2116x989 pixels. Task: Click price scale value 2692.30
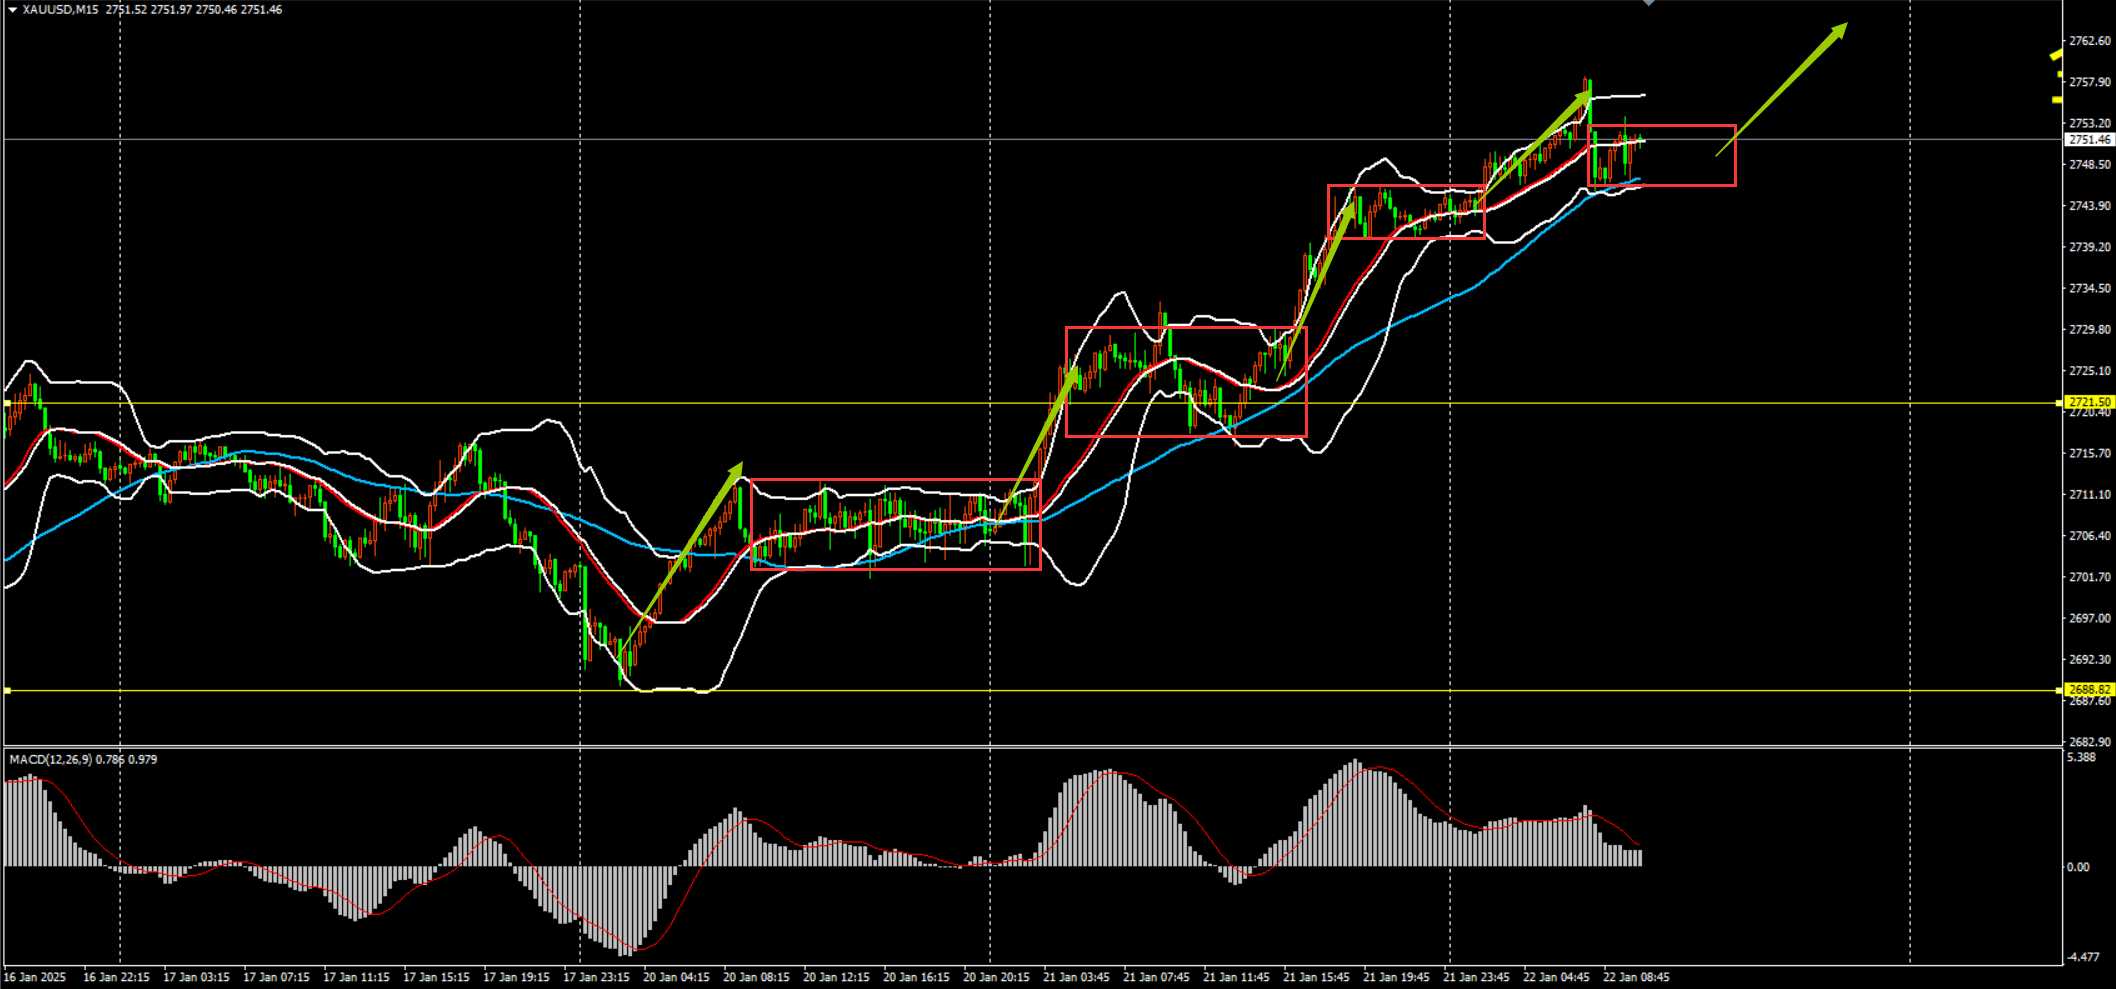(x=2090, y=660)
